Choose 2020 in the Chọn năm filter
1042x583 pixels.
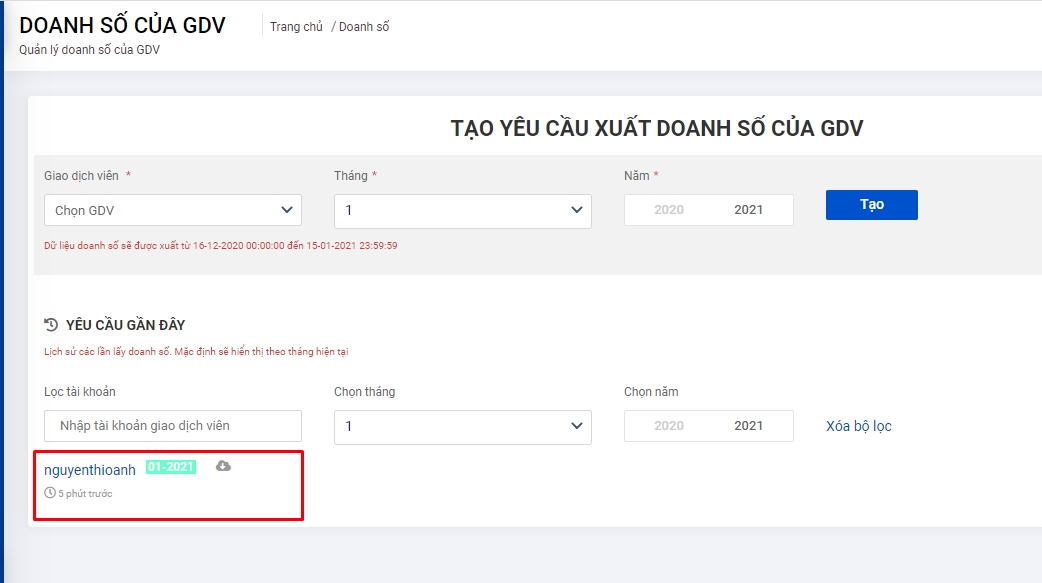669,426
